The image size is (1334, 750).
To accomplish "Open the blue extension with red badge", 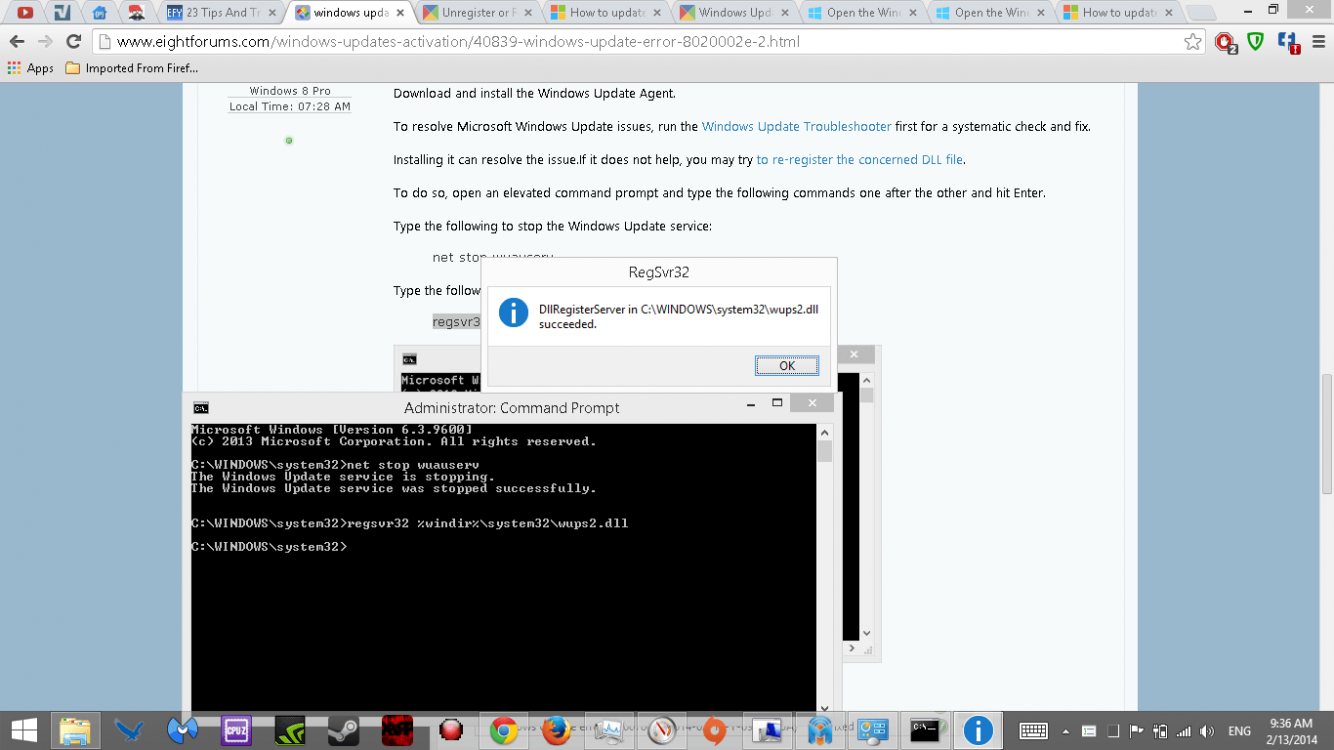I will click(1288, 42).
